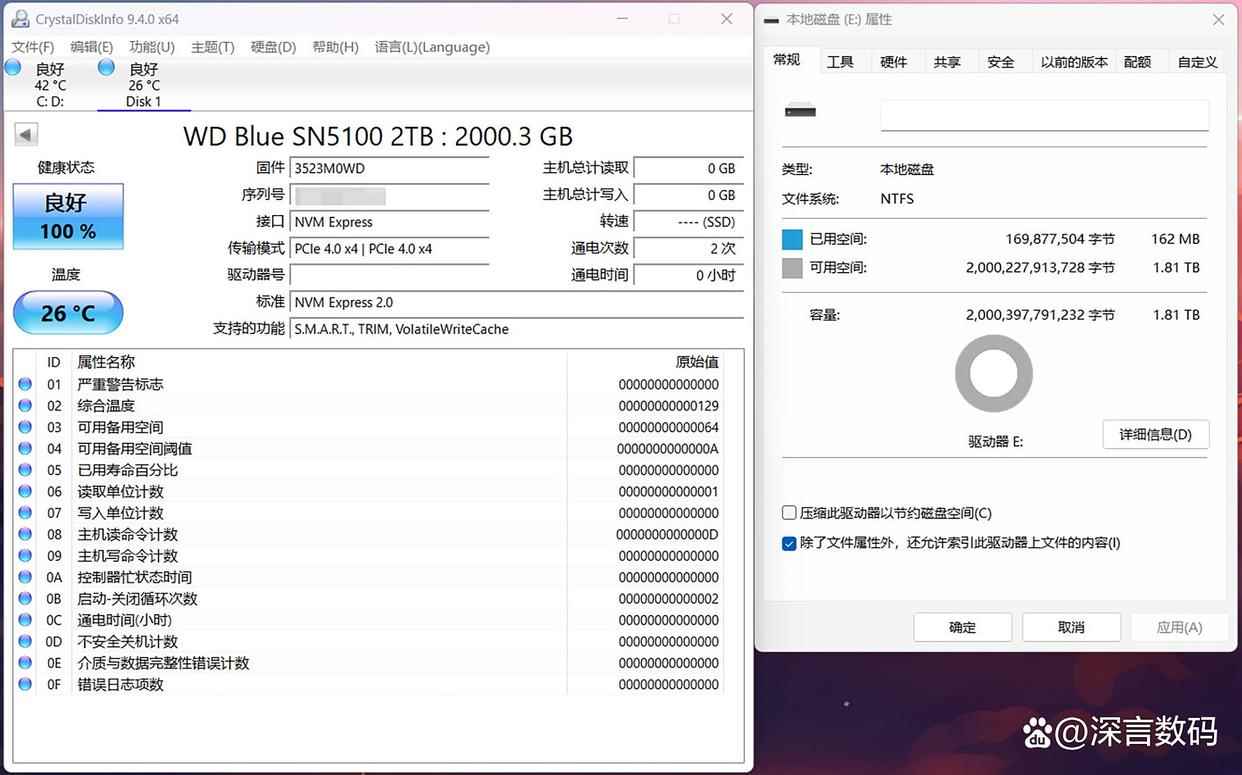1242x775 pixels.
Task: Select the Disk 1 status orb
Action: (106, 67)
